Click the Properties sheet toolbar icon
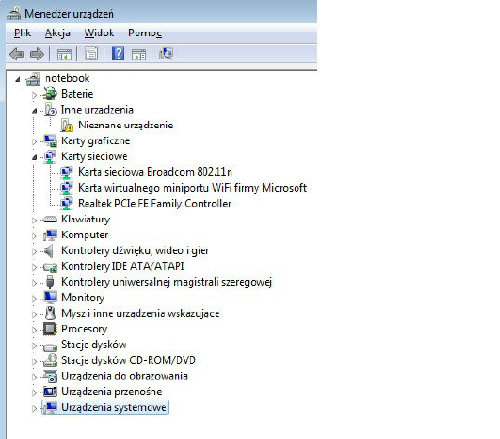500x439 pixels. (92, 54)
